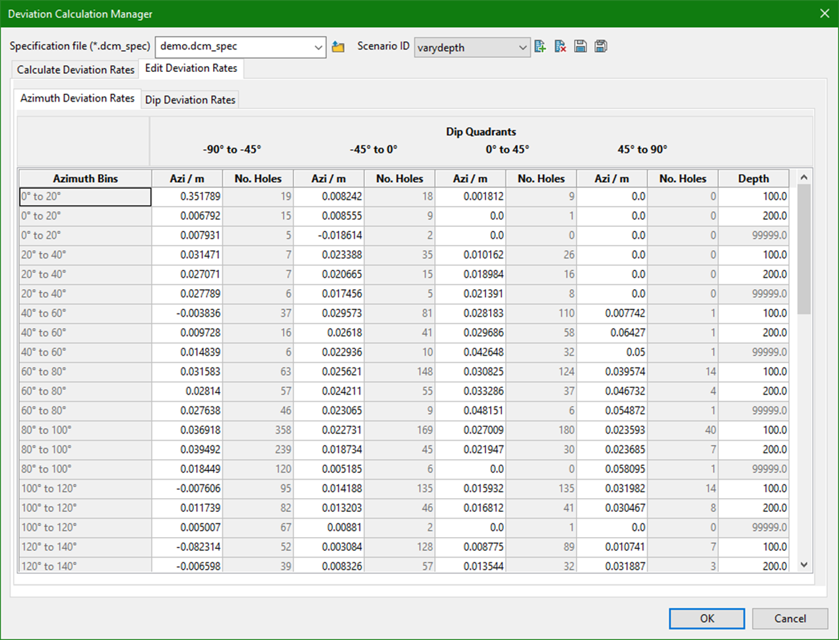Click the table scrollbar down arrow

tap(805, 565)
